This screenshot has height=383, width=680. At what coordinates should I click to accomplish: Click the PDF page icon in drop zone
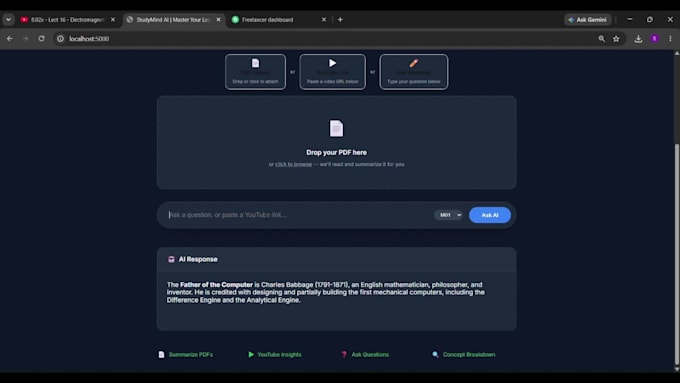(x=336, y=128)
